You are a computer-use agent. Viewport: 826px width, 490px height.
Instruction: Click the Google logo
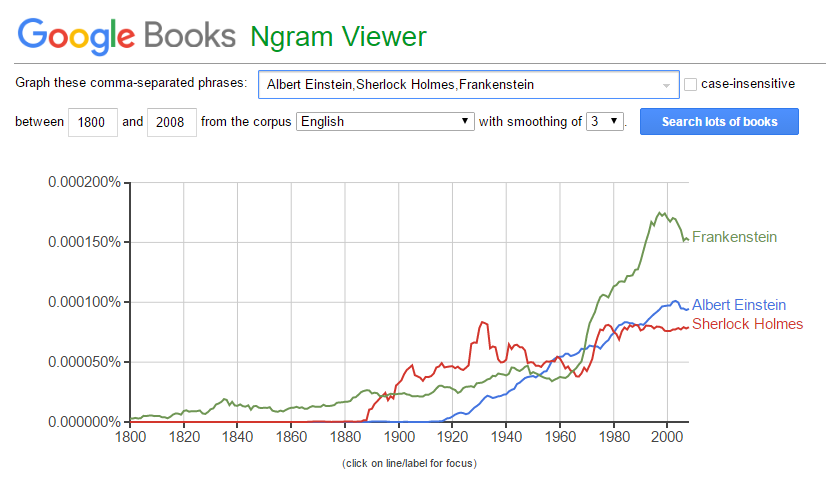[76, 36]
